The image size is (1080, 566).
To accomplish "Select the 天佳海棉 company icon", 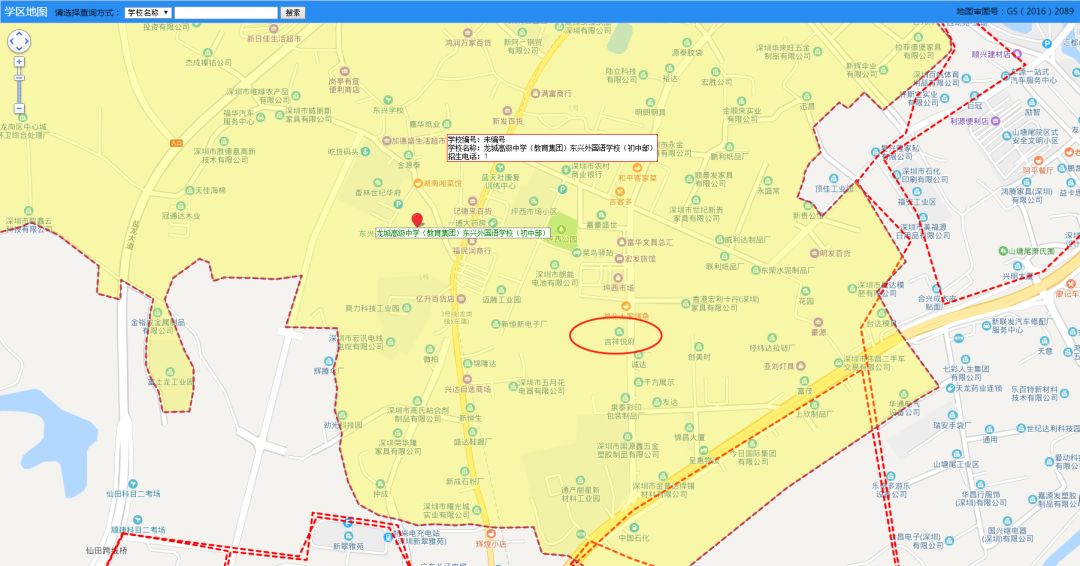I will [189, 190].
